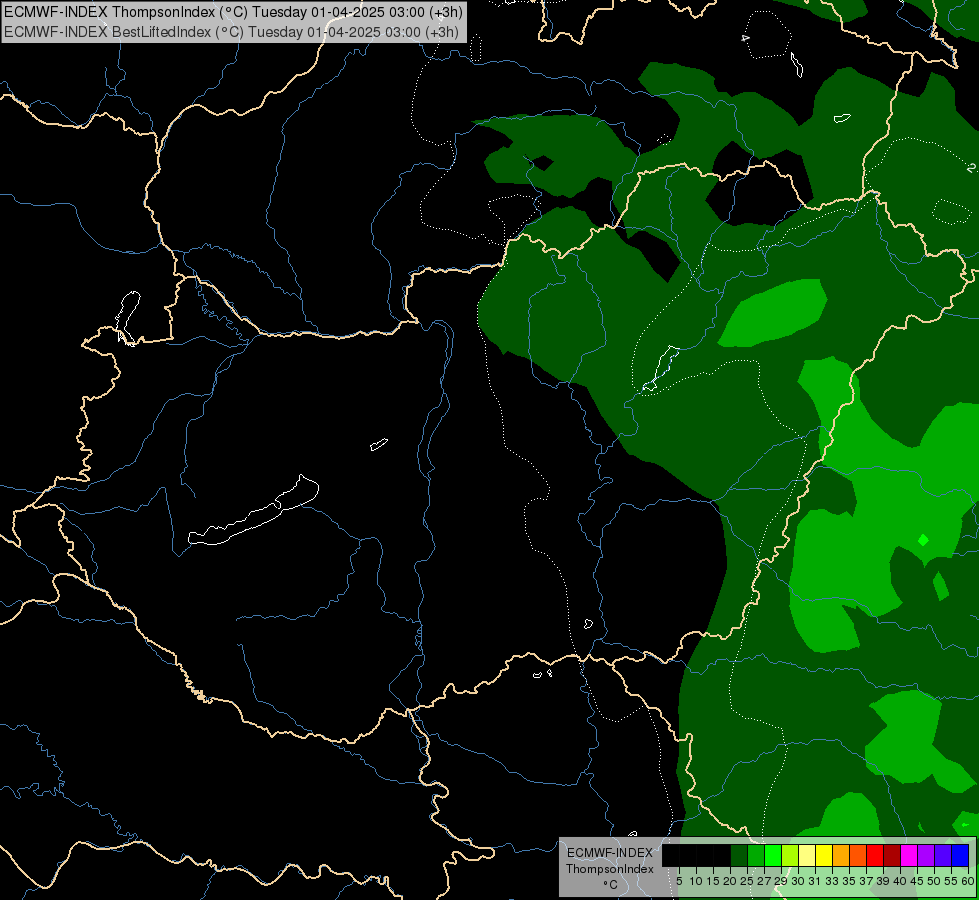
Task: Select the bright red 37–39 legend swatch
Action: tap(875, 855)
